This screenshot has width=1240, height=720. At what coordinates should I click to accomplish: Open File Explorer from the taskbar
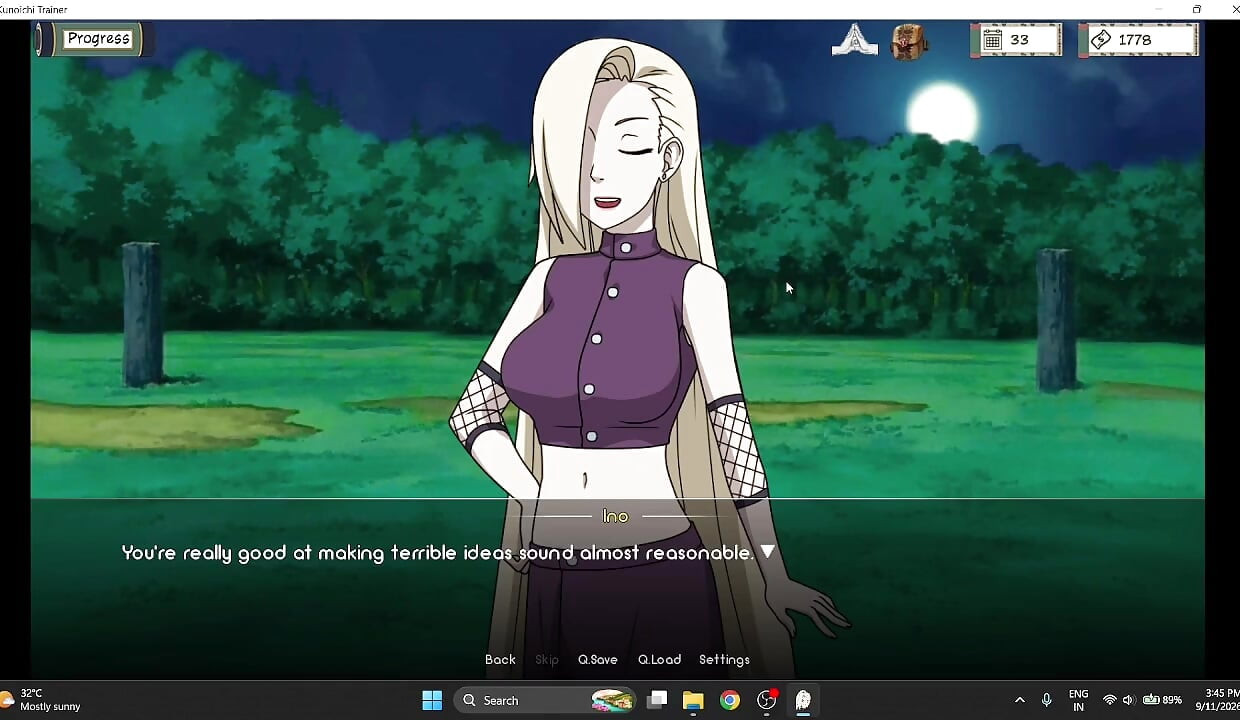(693, 700)
